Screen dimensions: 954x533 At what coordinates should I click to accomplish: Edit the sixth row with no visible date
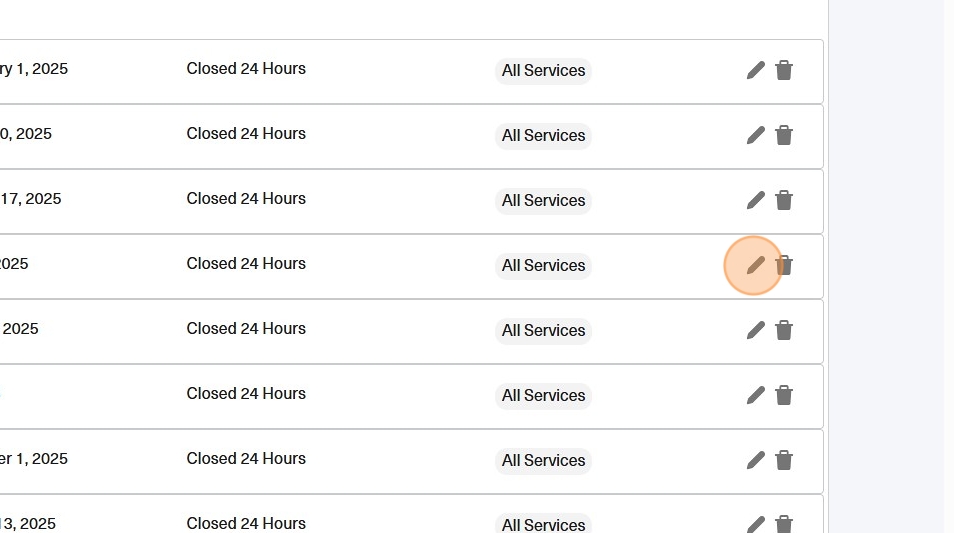tap(755, 395)
